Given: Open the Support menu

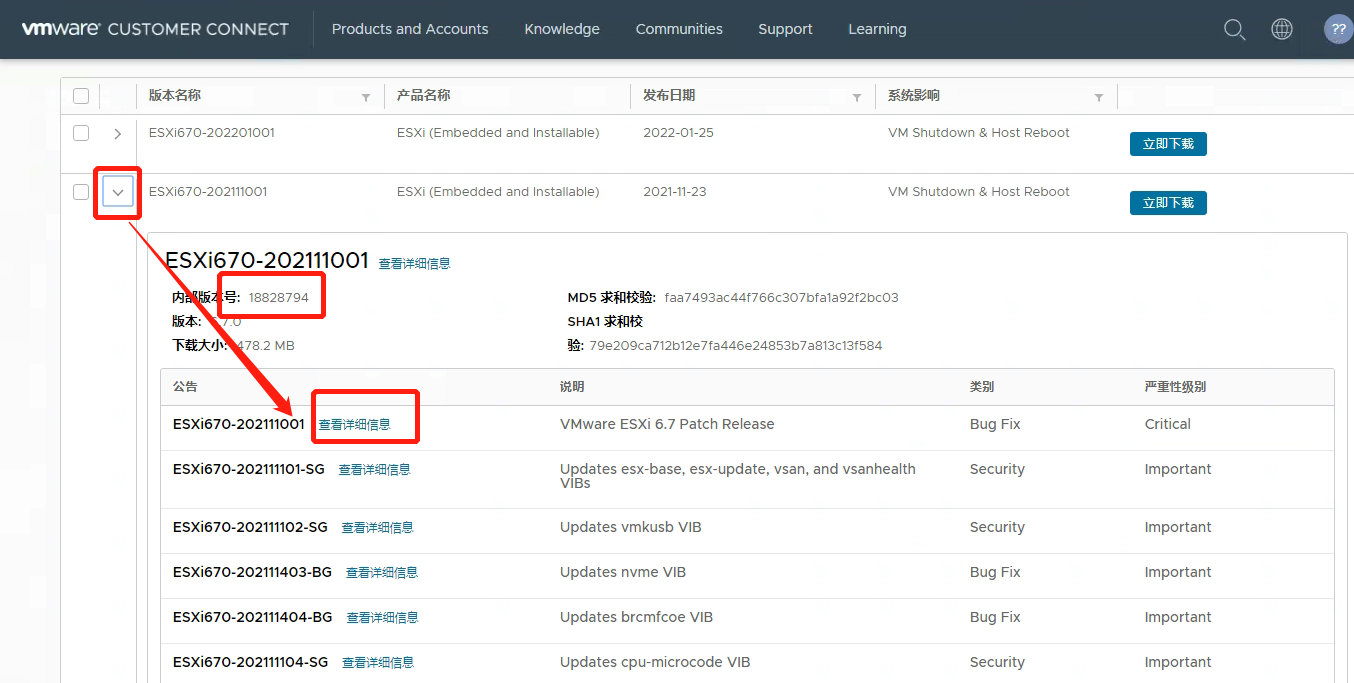Looking at the screenshot, I should coord(785,29).
